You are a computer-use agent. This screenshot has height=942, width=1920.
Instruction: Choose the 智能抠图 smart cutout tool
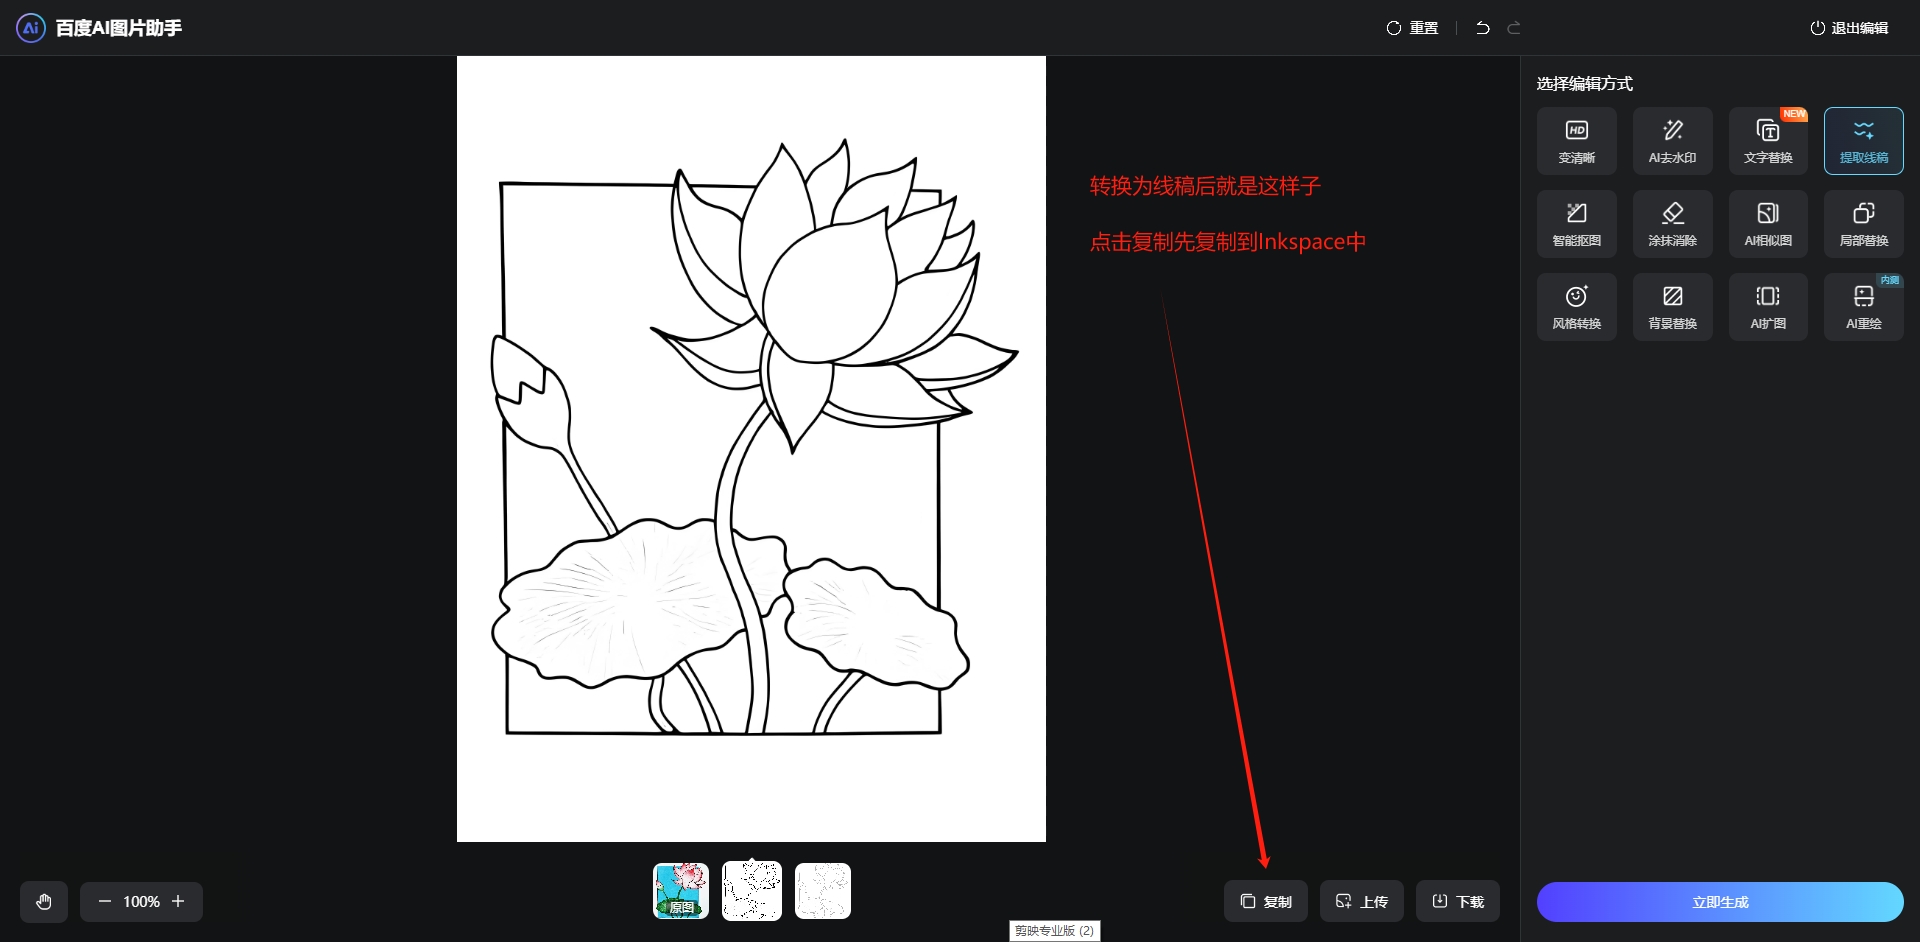[x=1576, y=224]
